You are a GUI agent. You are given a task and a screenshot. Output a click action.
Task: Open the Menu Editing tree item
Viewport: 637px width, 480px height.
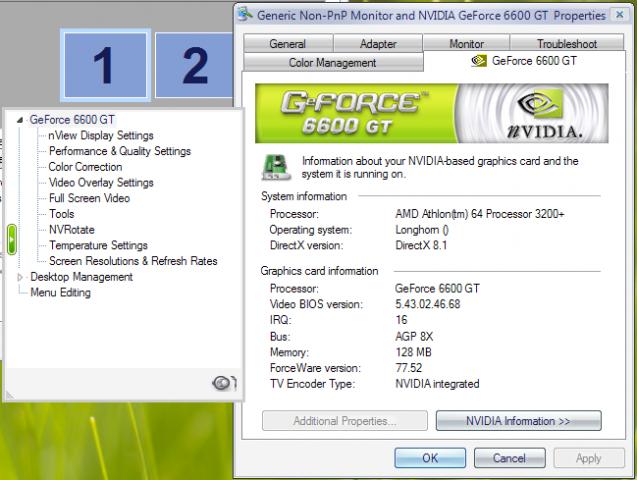(61, 293)
